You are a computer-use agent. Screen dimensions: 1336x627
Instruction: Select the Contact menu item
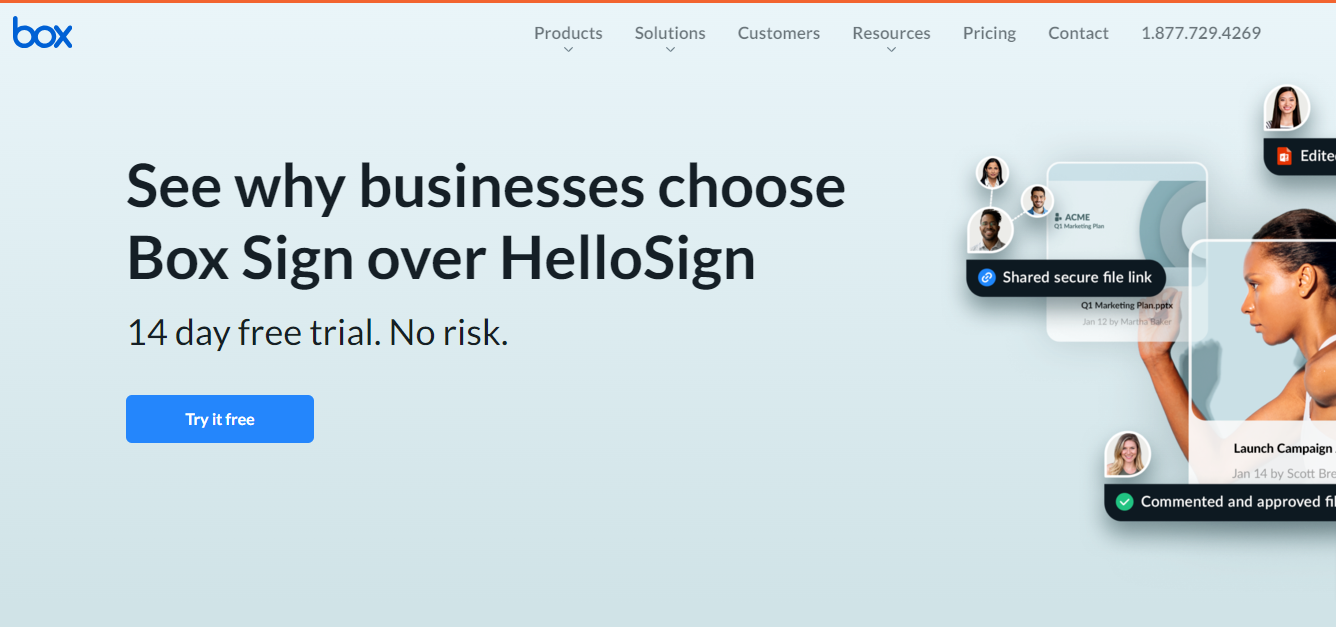(x=1078, y=33)
